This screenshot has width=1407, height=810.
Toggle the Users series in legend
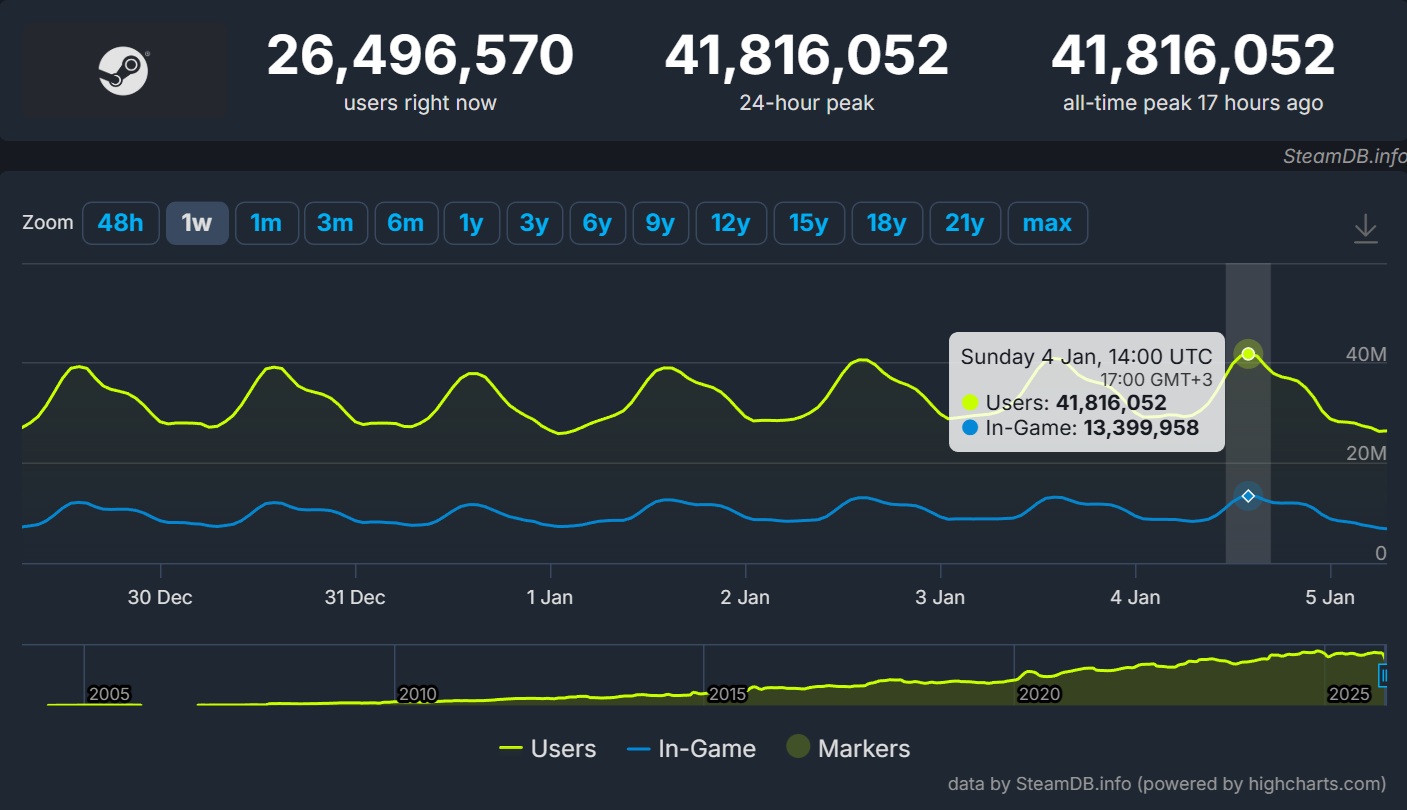point(547,749)
